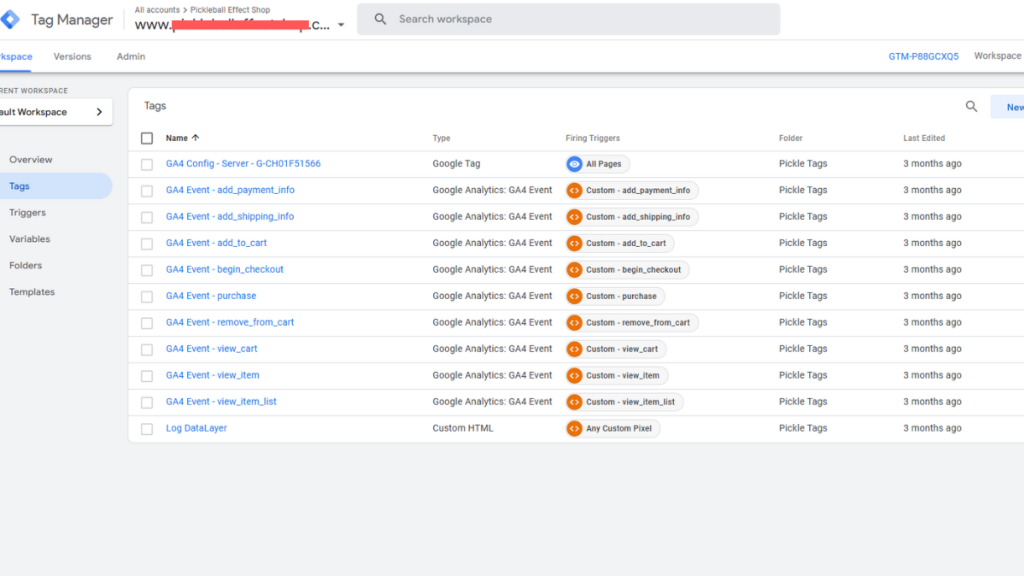1024x576 pixels.
Task: Expand the Default Workspace selector chevron
Action: [x=99, y=112]
